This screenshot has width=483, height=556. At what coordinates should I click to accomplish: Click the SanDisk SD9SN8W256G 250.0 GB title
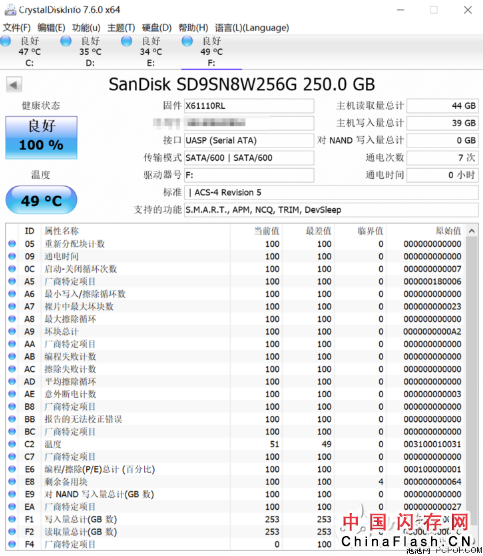tap(242, 84)
